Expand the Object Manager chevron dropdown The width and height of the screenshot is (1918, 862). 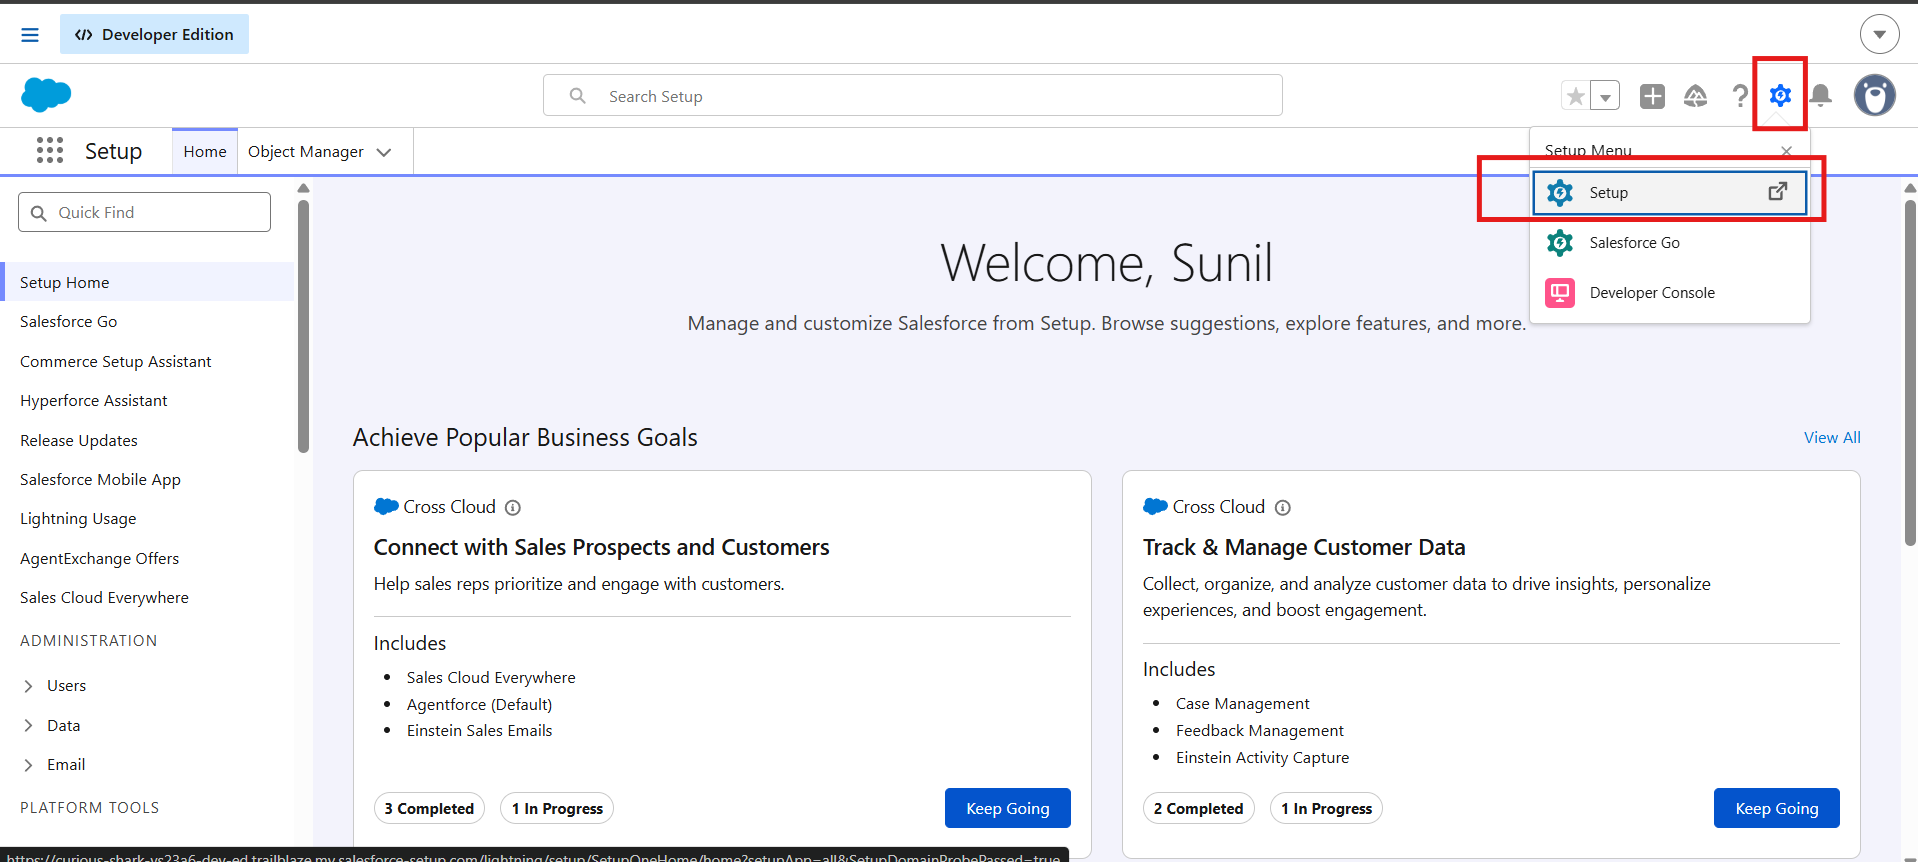coord(384,152)
